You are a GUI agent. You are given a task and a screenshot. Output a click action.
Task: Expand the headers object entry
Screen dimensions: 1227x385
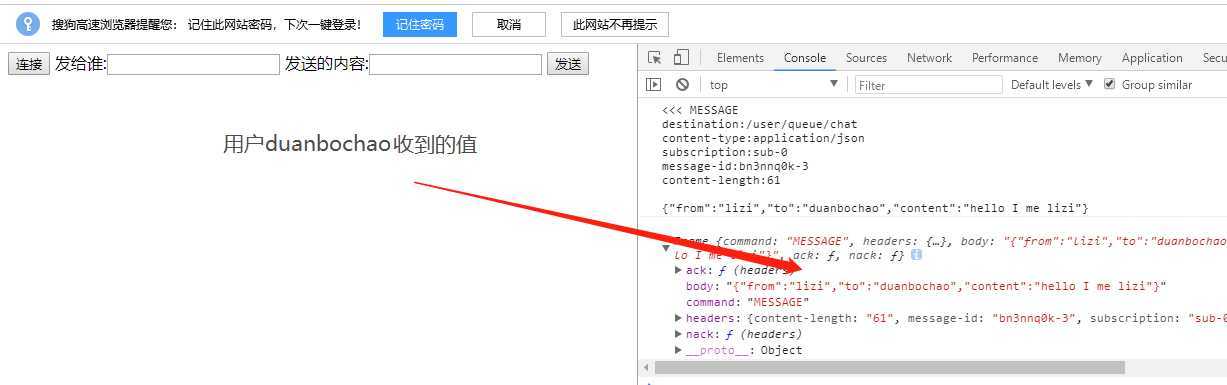click(x=679, y=318)
